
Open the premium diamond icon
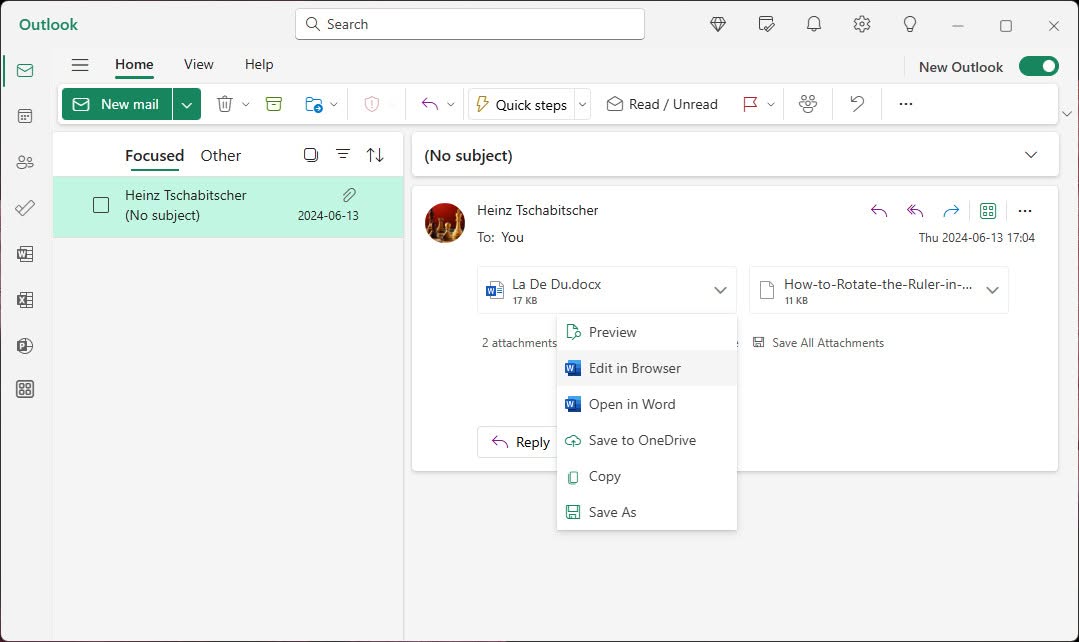pyautogui.click(x=718, y=25)
